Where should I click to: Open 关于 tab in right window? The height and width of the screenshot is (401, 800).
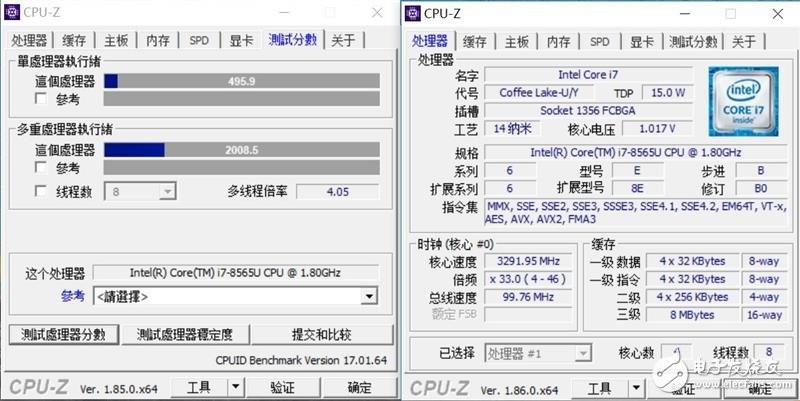(743, 42)
